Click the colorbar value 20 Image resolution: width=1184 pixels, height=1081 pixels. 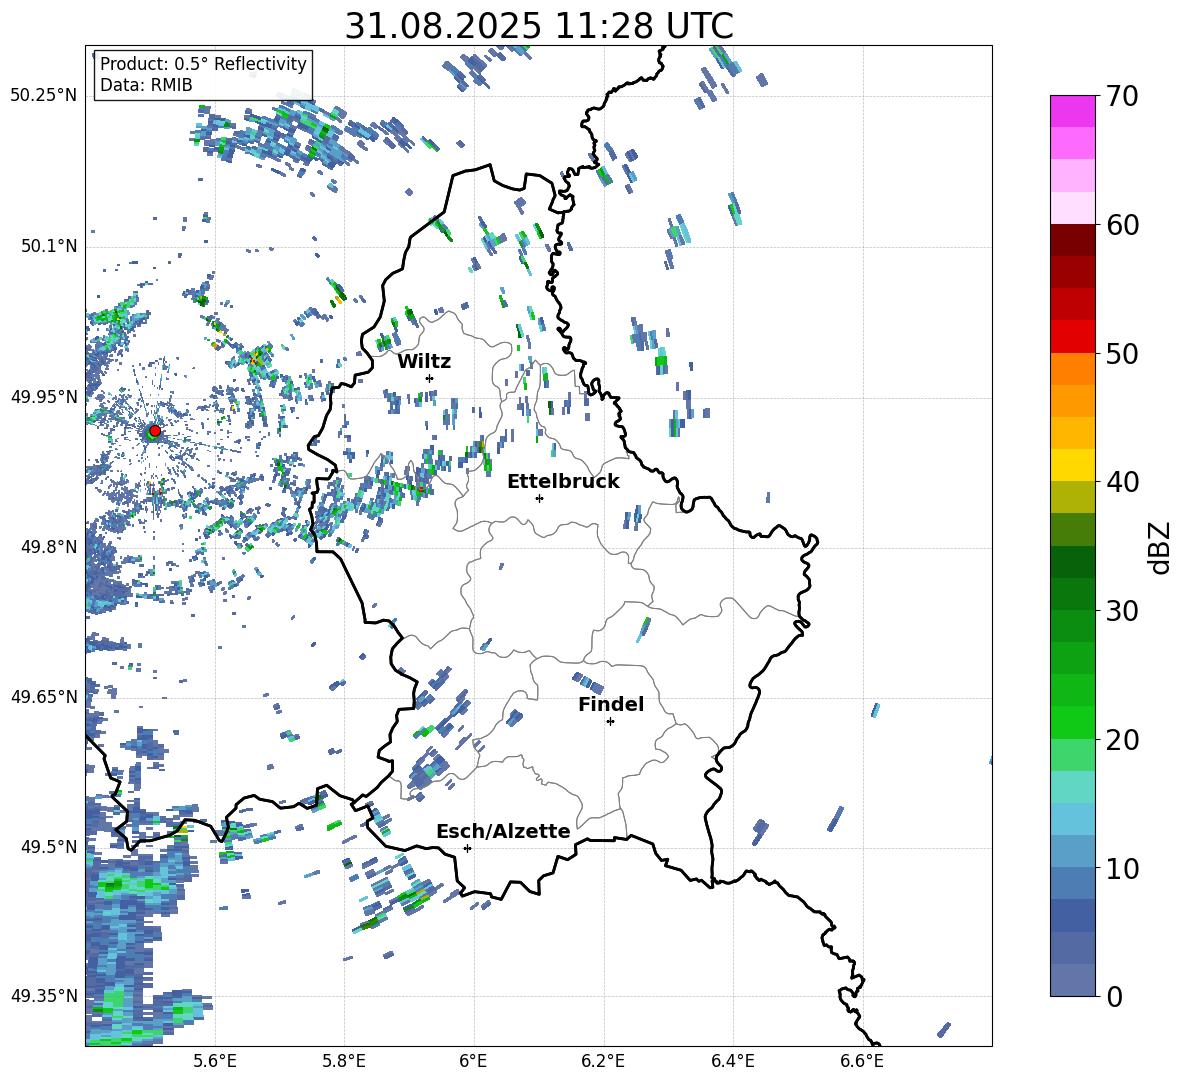[1122, 740]
